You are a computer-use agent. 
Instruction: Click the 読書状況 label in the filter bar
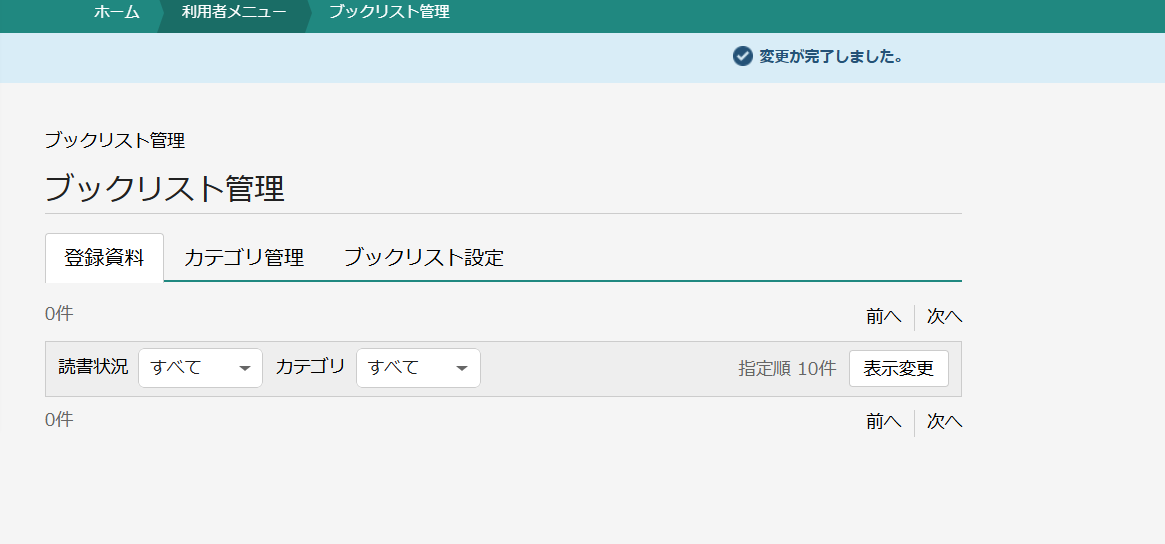point(93,367)
